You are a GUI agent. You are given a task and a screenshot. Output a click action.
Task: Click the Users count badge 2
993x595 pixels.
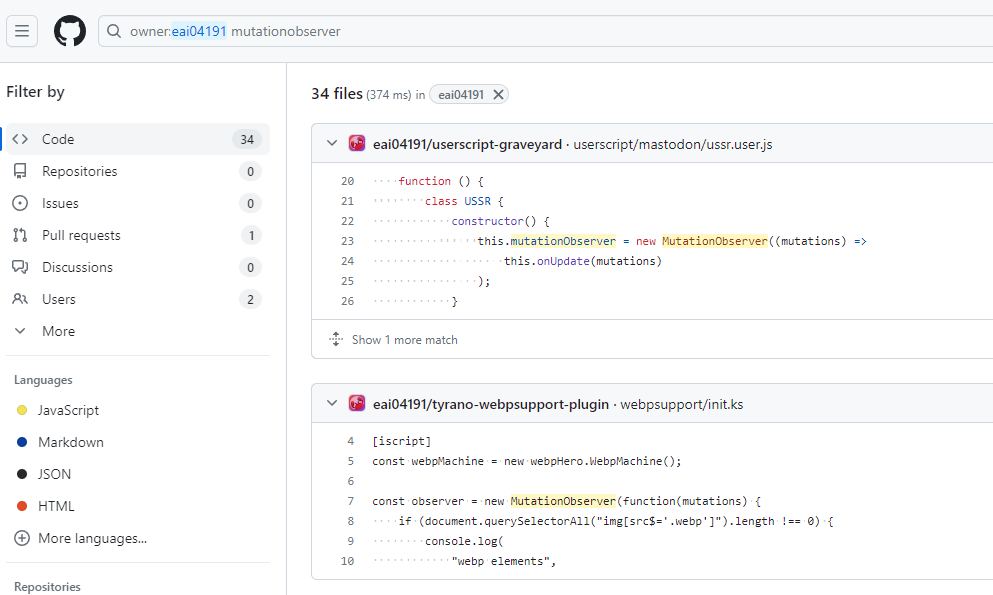click(250, 299)
